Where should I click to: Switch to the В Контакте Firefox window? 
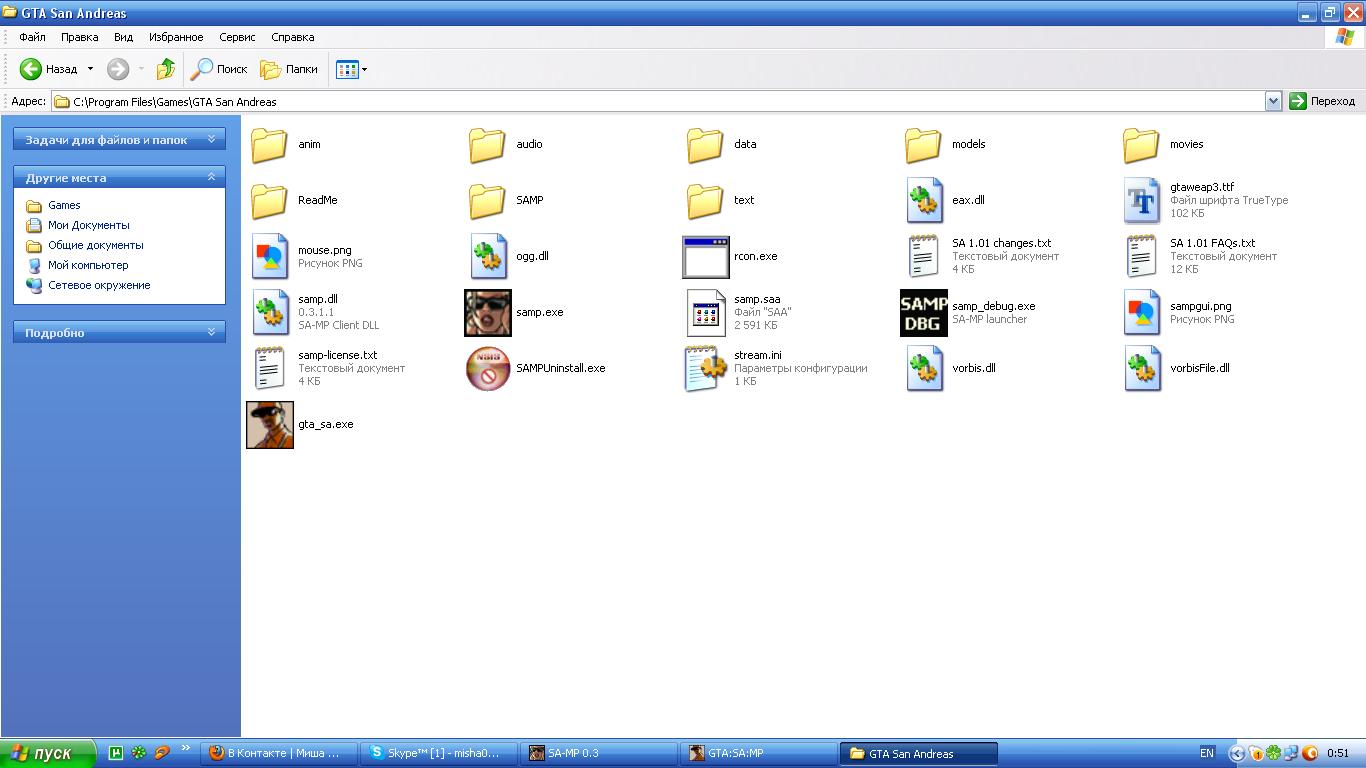(280, 753)
